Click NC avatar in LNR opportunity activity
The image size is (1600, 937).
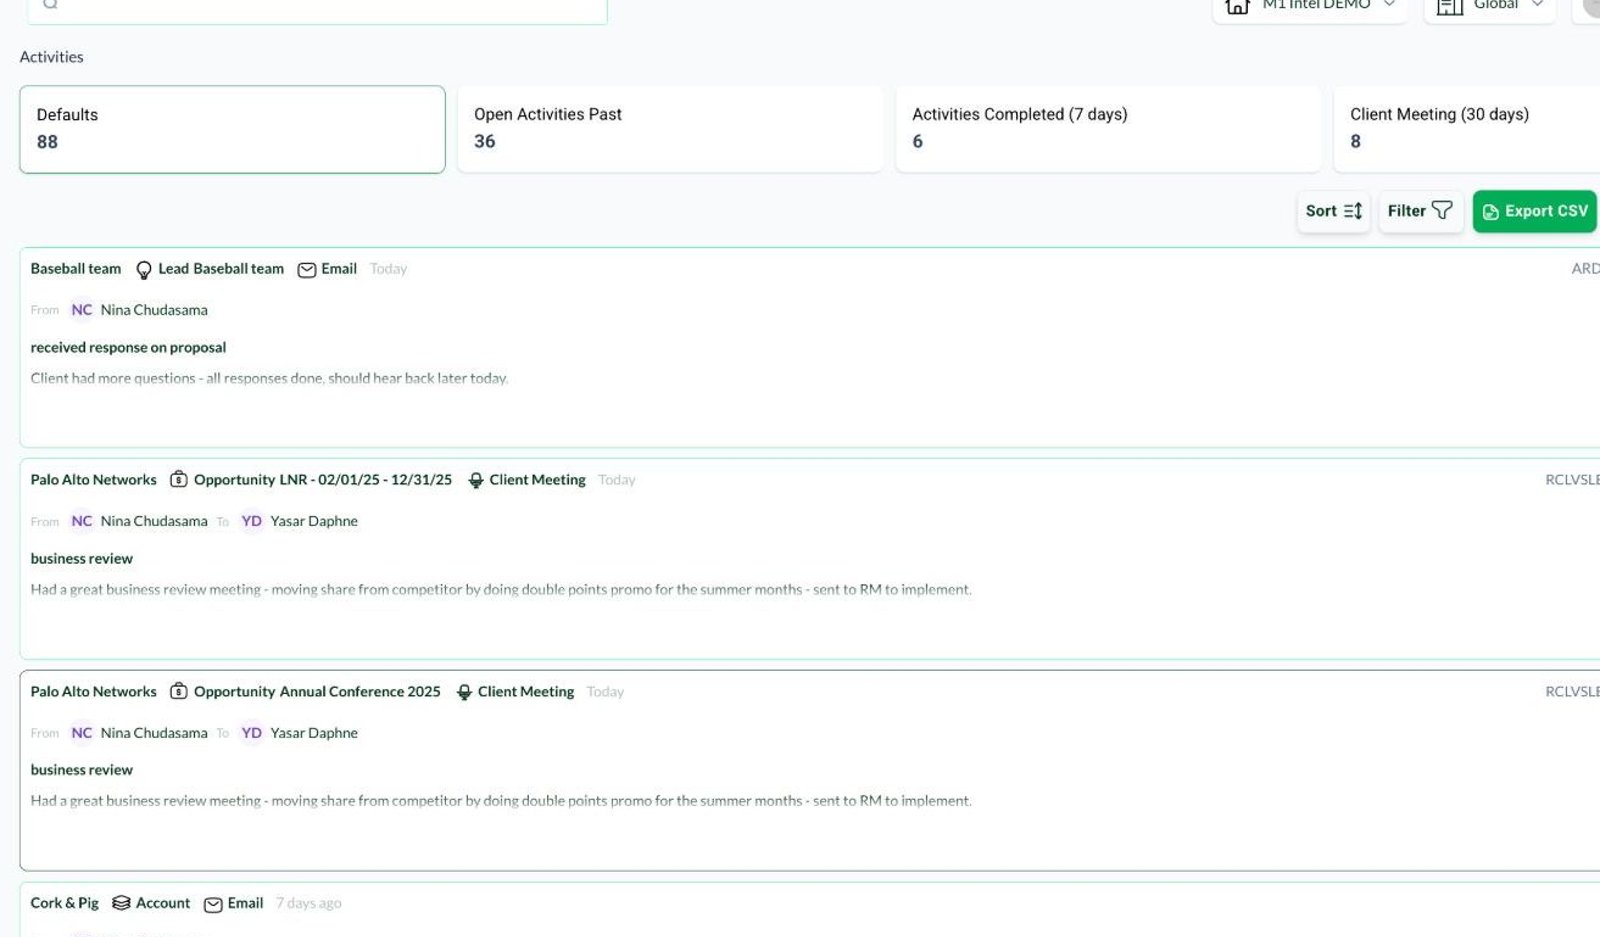(82, 521)
